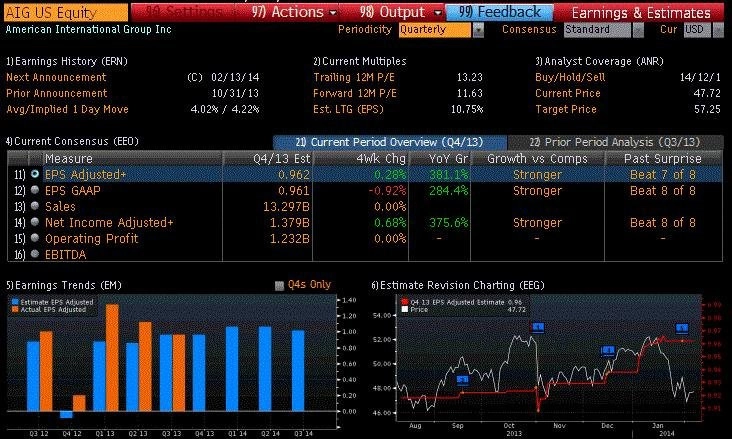Screen dimensions: 732x439
Task: Click the 381.1% YoY growth value
Action: tap(449, 175)
